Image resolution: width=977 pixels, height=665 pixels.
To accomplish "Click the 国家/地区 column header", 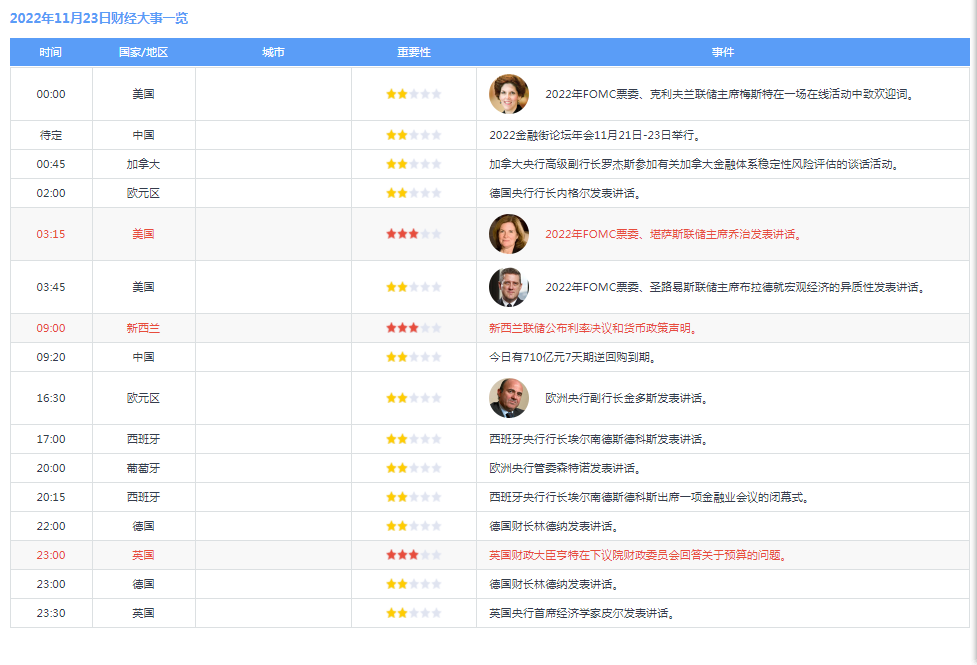I will pyautogui.click(x=143, y=52).
